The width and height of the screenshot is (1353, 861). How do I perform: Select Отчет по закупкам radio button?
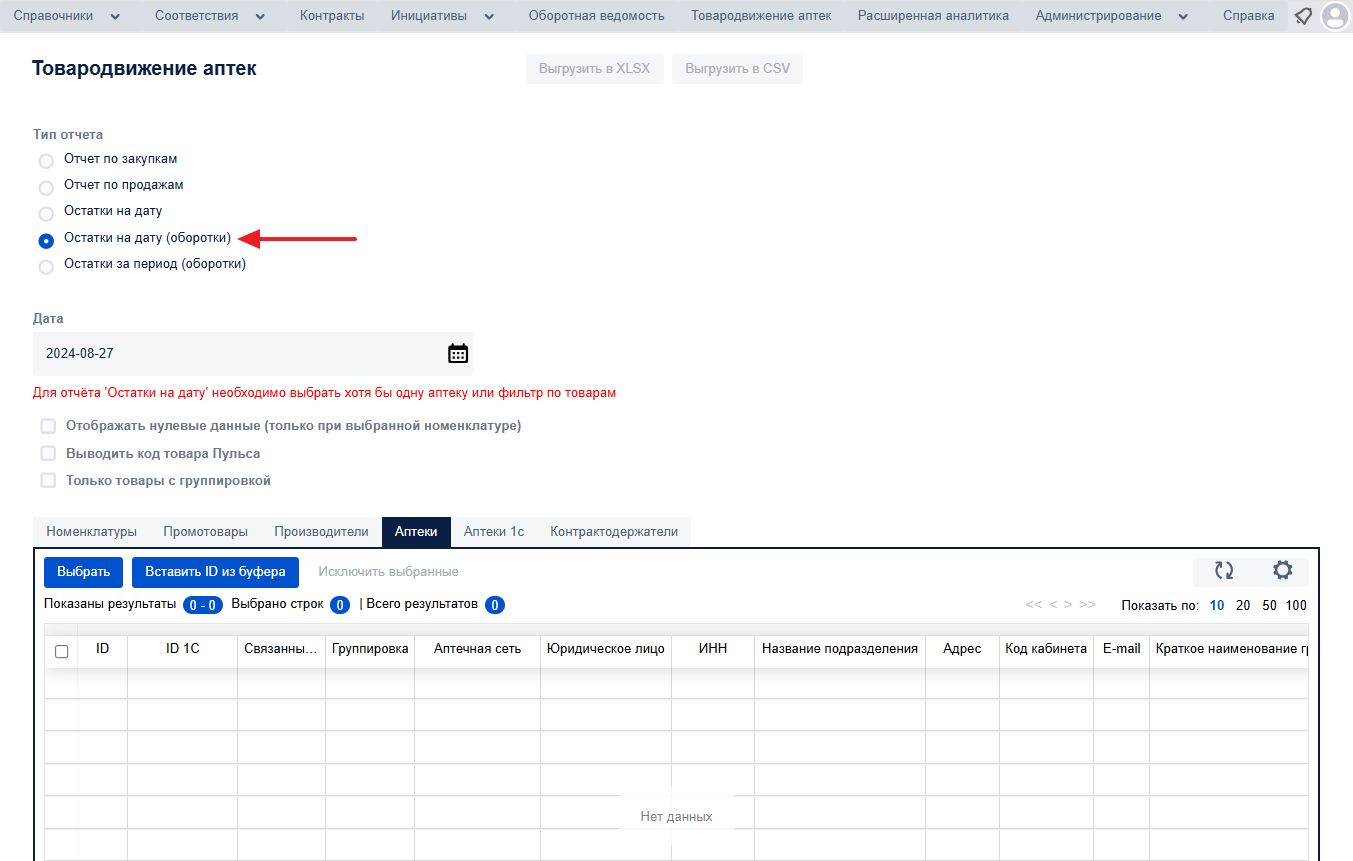pyautogui.click(x=46, y=161)
